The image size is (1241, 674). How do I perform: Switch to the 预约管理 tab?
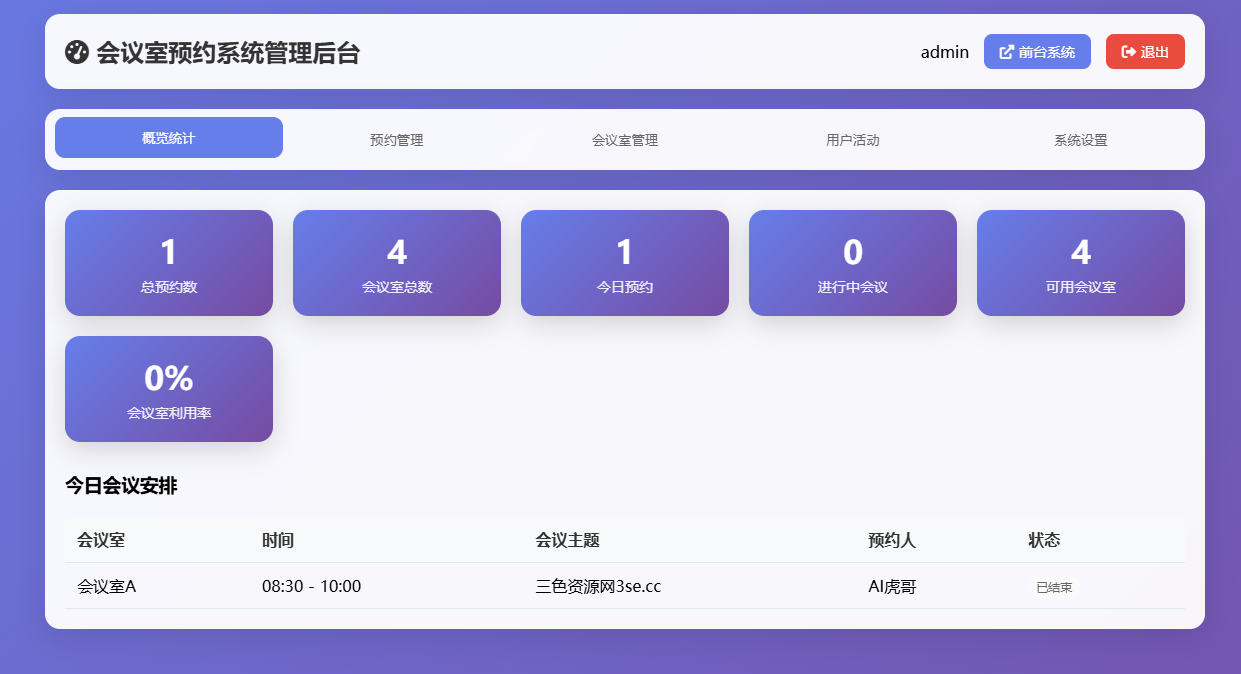pos(397,140)
